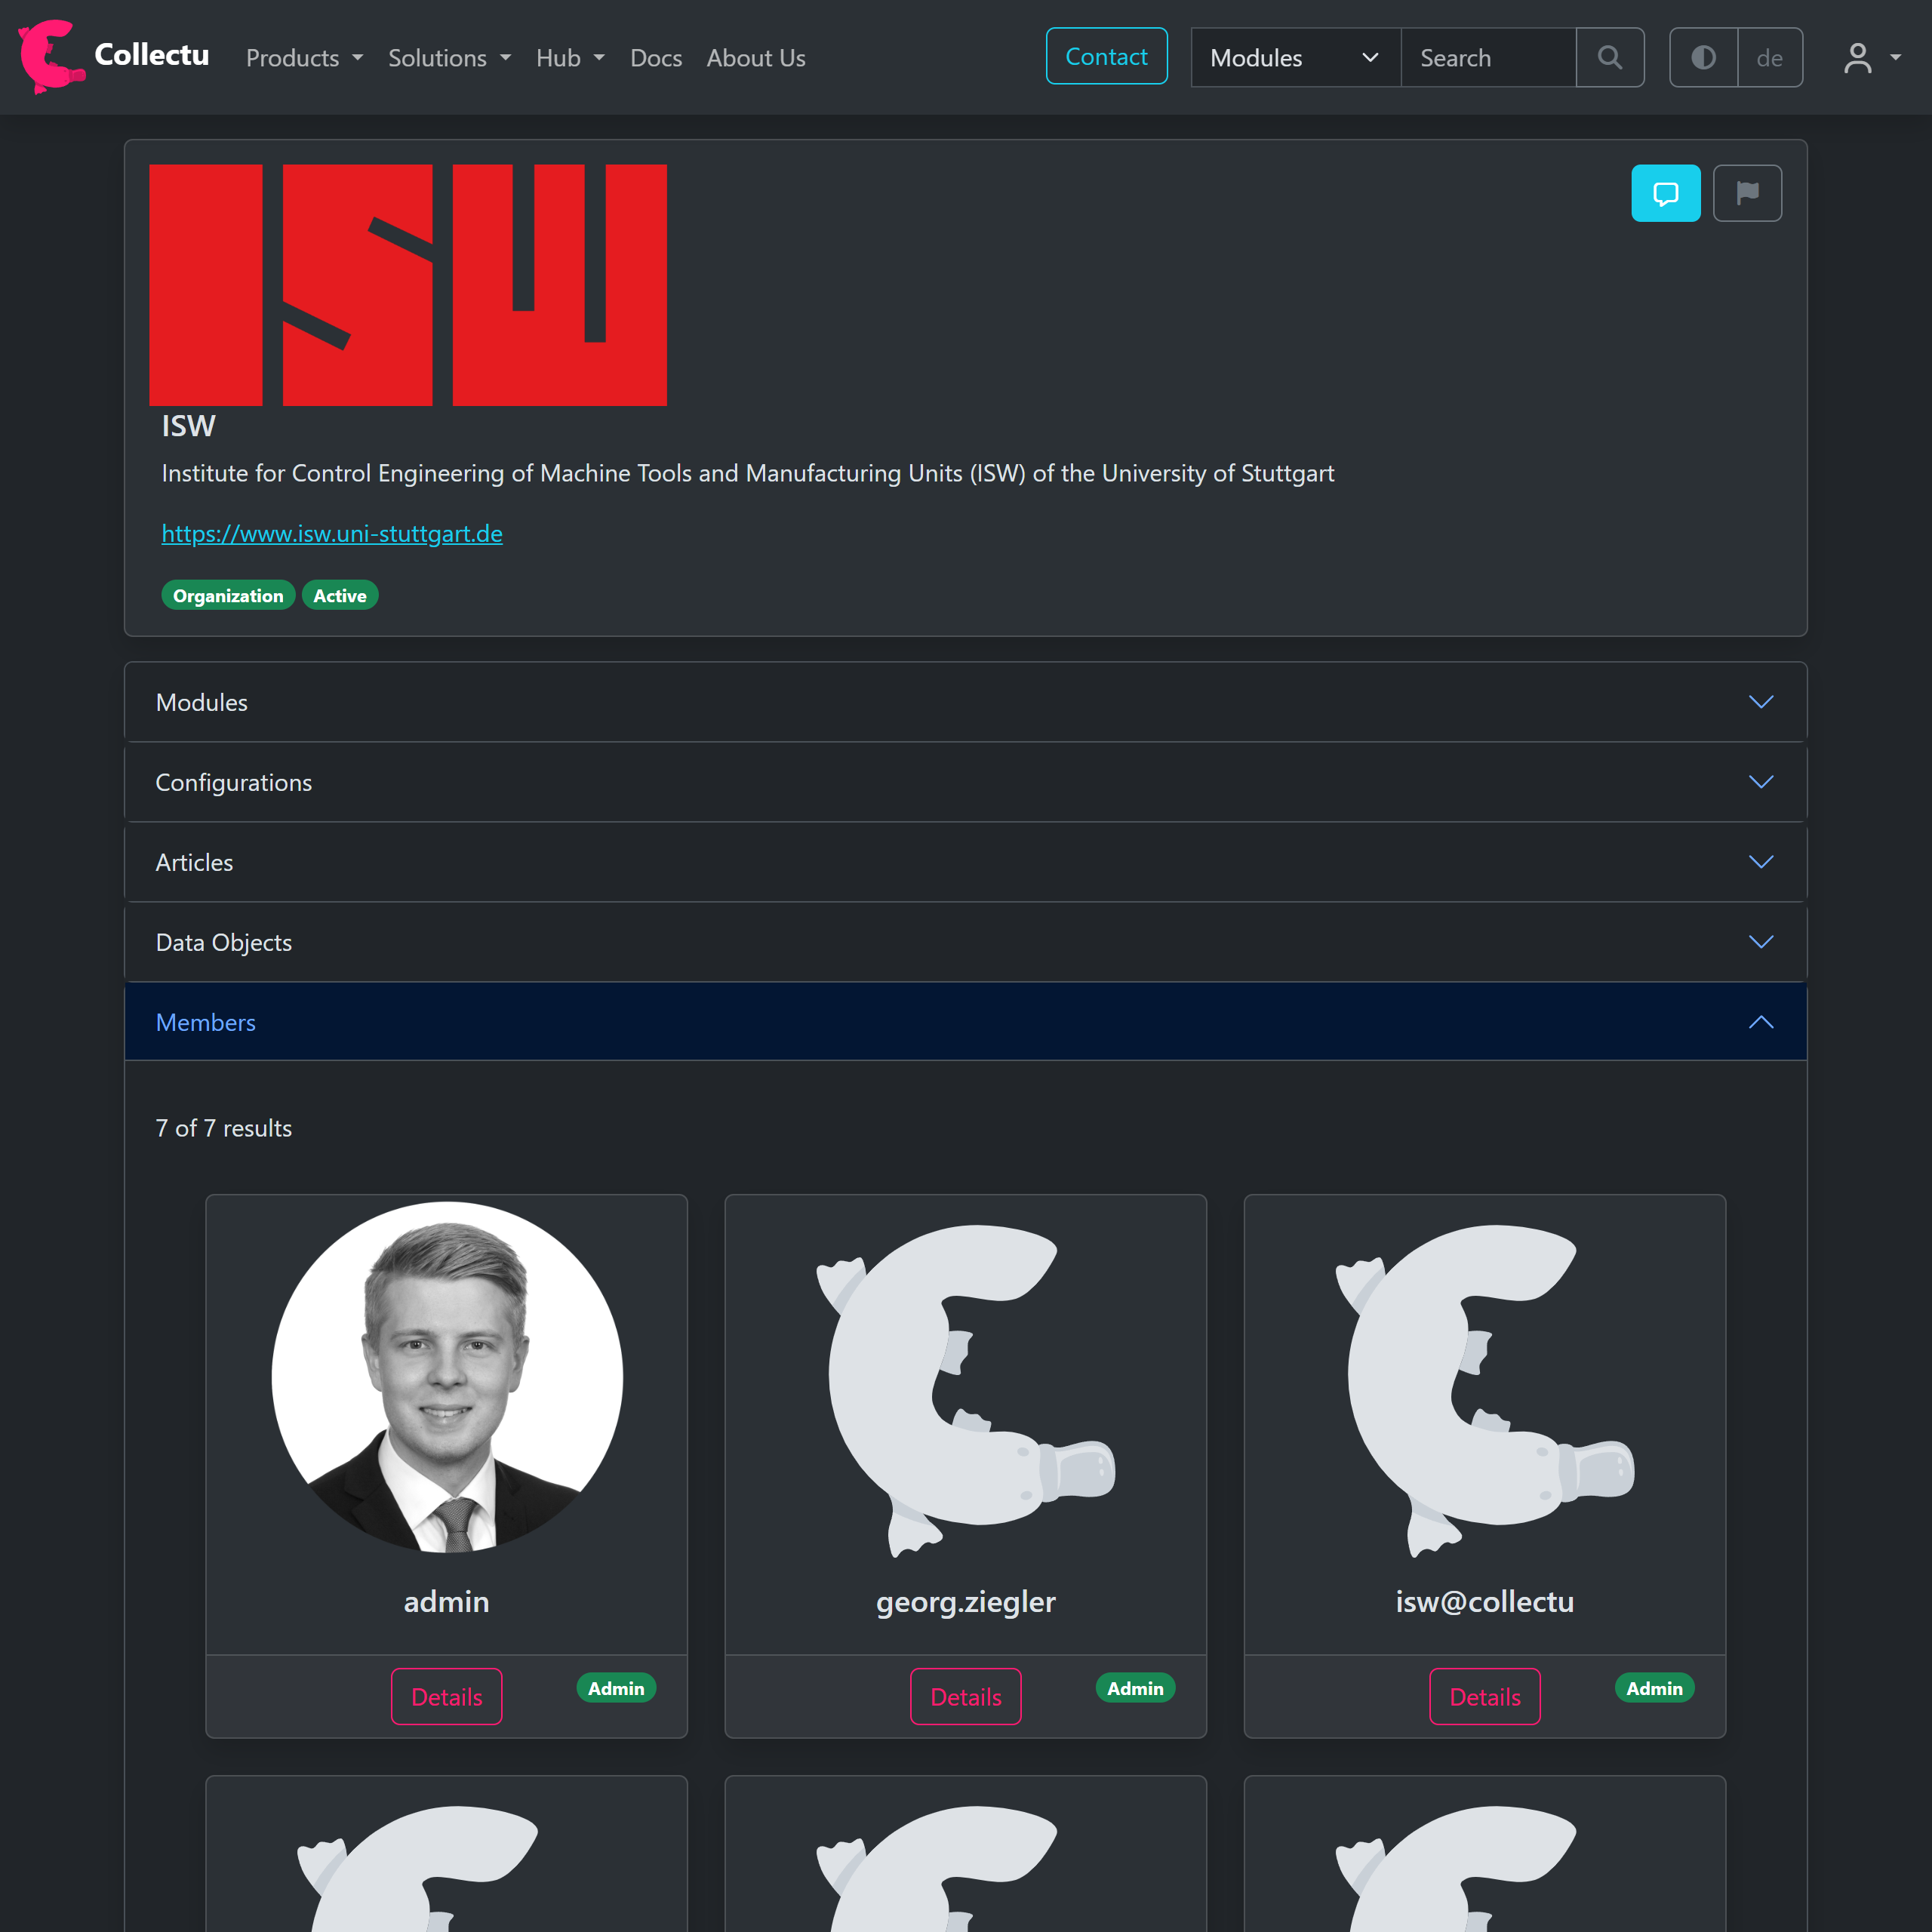The image size is (1932, 1932).
Task: Open Details for isw@collectu member
Action: point(1485,1696)
